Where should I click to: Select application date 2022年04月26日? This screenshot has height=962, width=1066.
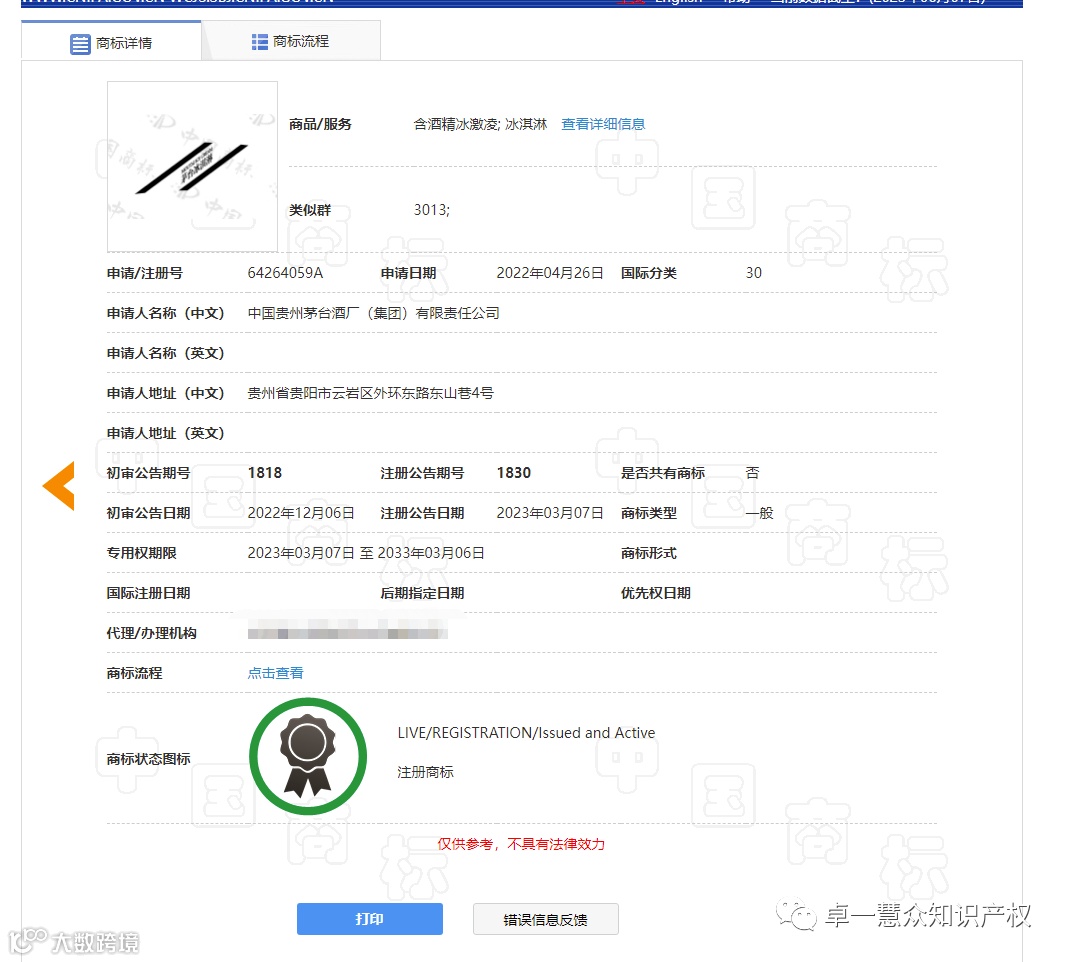point(550,273)
